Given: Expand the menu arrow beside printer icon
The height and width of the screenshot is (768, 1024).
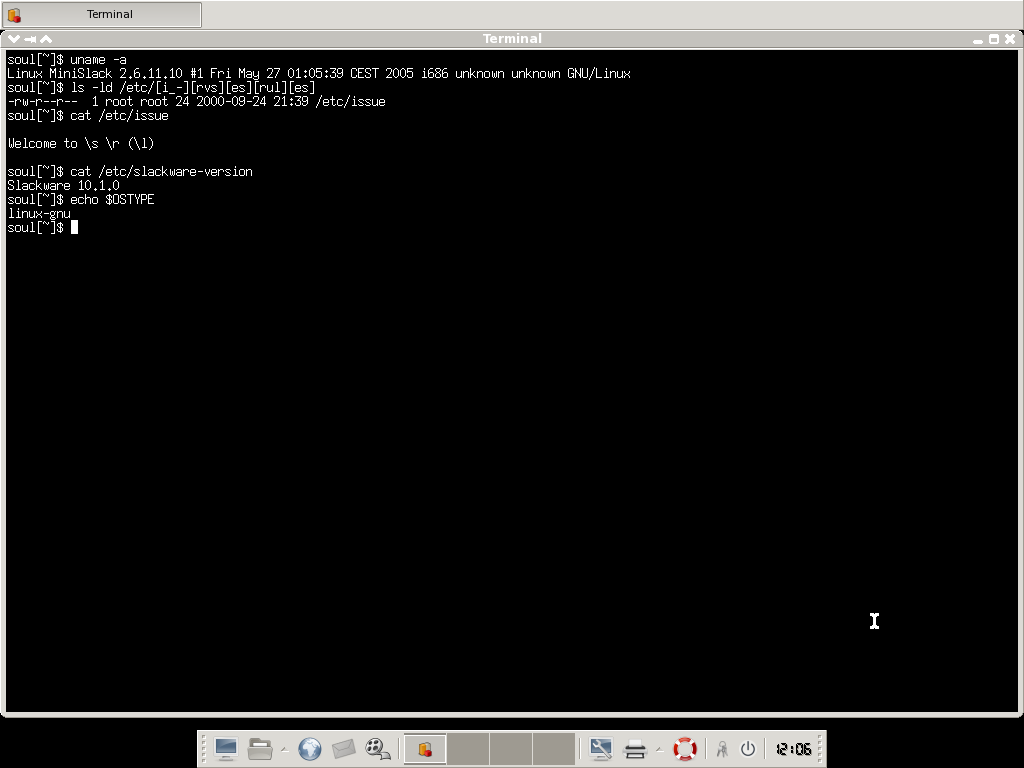Looking at the screenshot, I should tap(659, 750).
